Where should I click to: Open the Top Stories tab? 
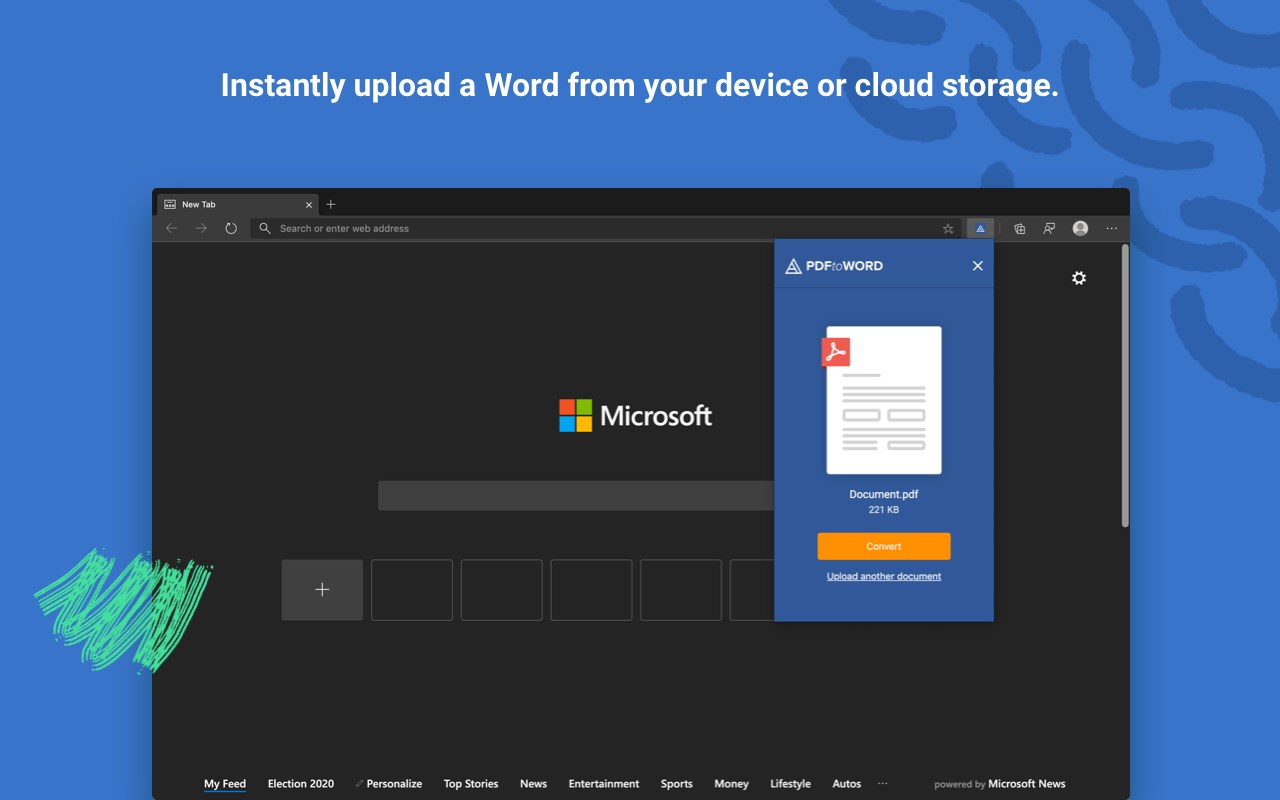click(x=471, y=784)
